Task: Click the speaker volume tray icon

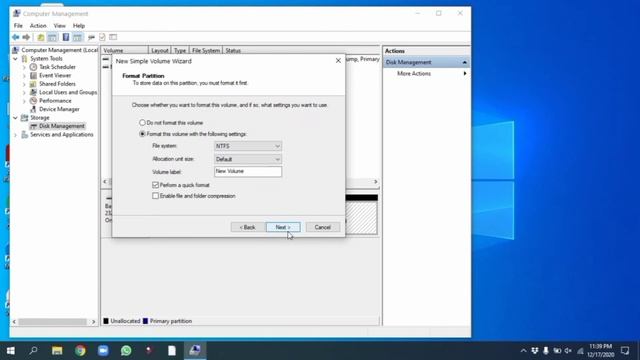Action: [568, 351]
